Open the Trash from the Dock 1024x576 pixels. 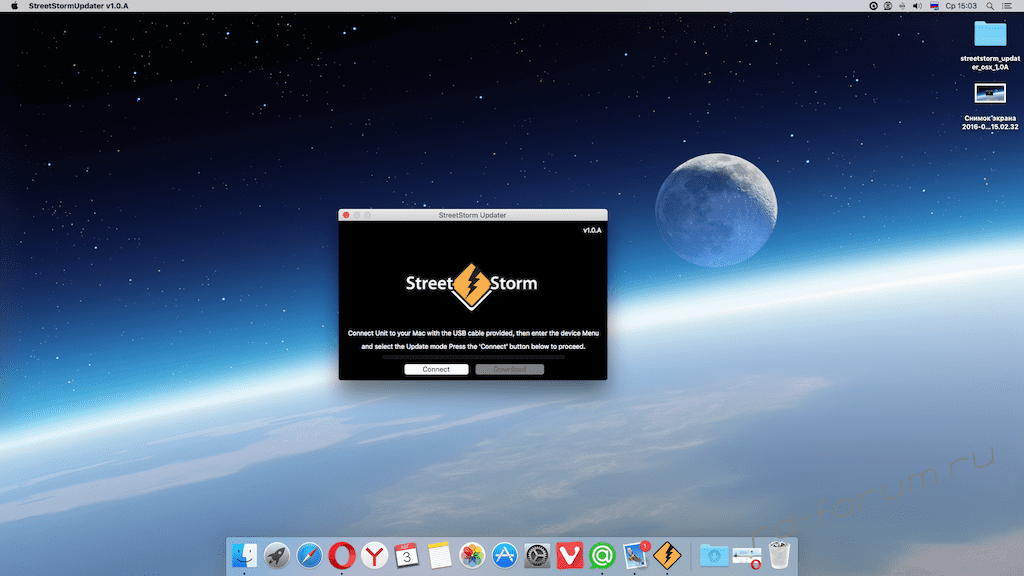click(779, 556)
